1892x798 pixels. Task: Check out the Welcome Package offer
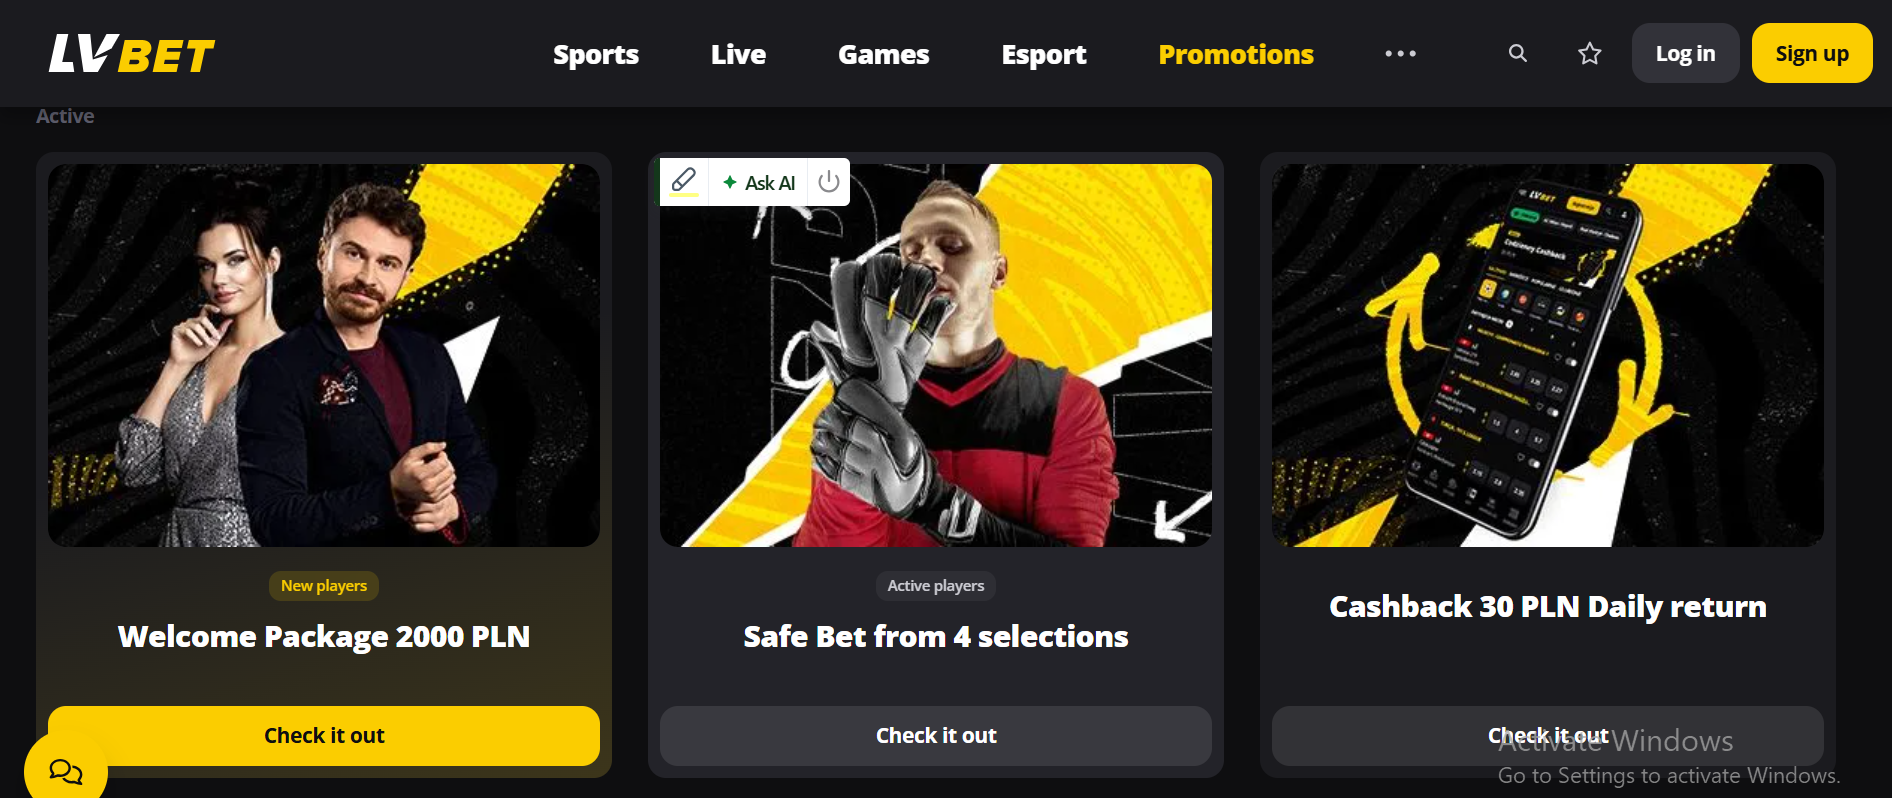point(324,736)
